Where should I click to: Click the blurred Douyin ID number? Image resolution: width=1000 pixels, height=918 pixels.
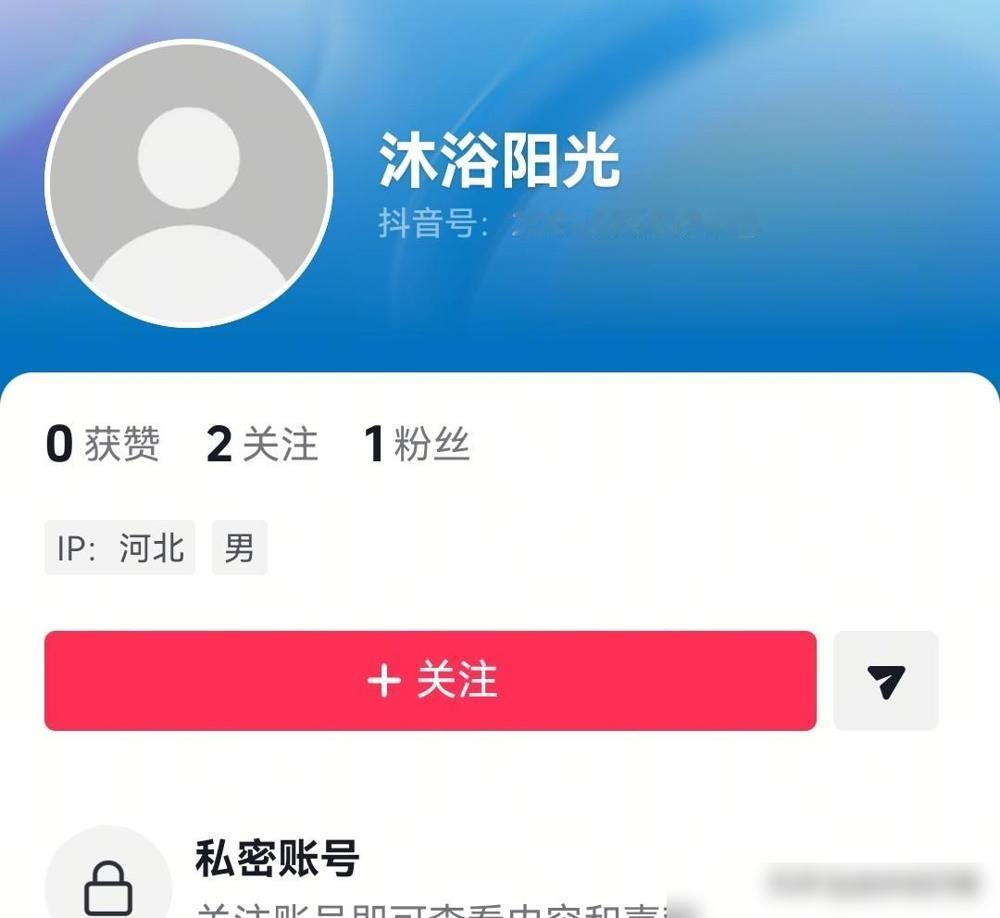635,224
